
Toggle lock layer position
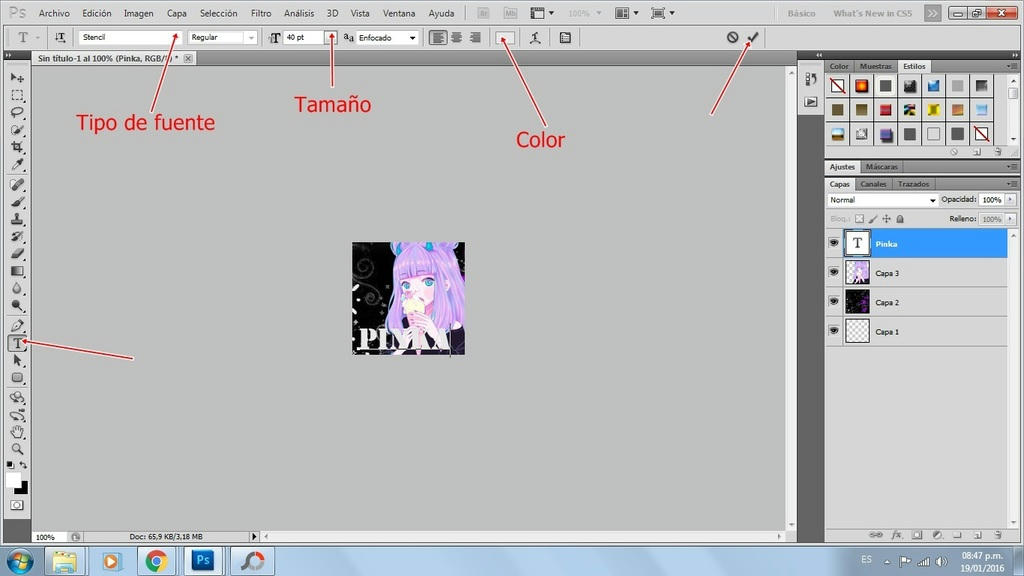click(x=886, y=219)
